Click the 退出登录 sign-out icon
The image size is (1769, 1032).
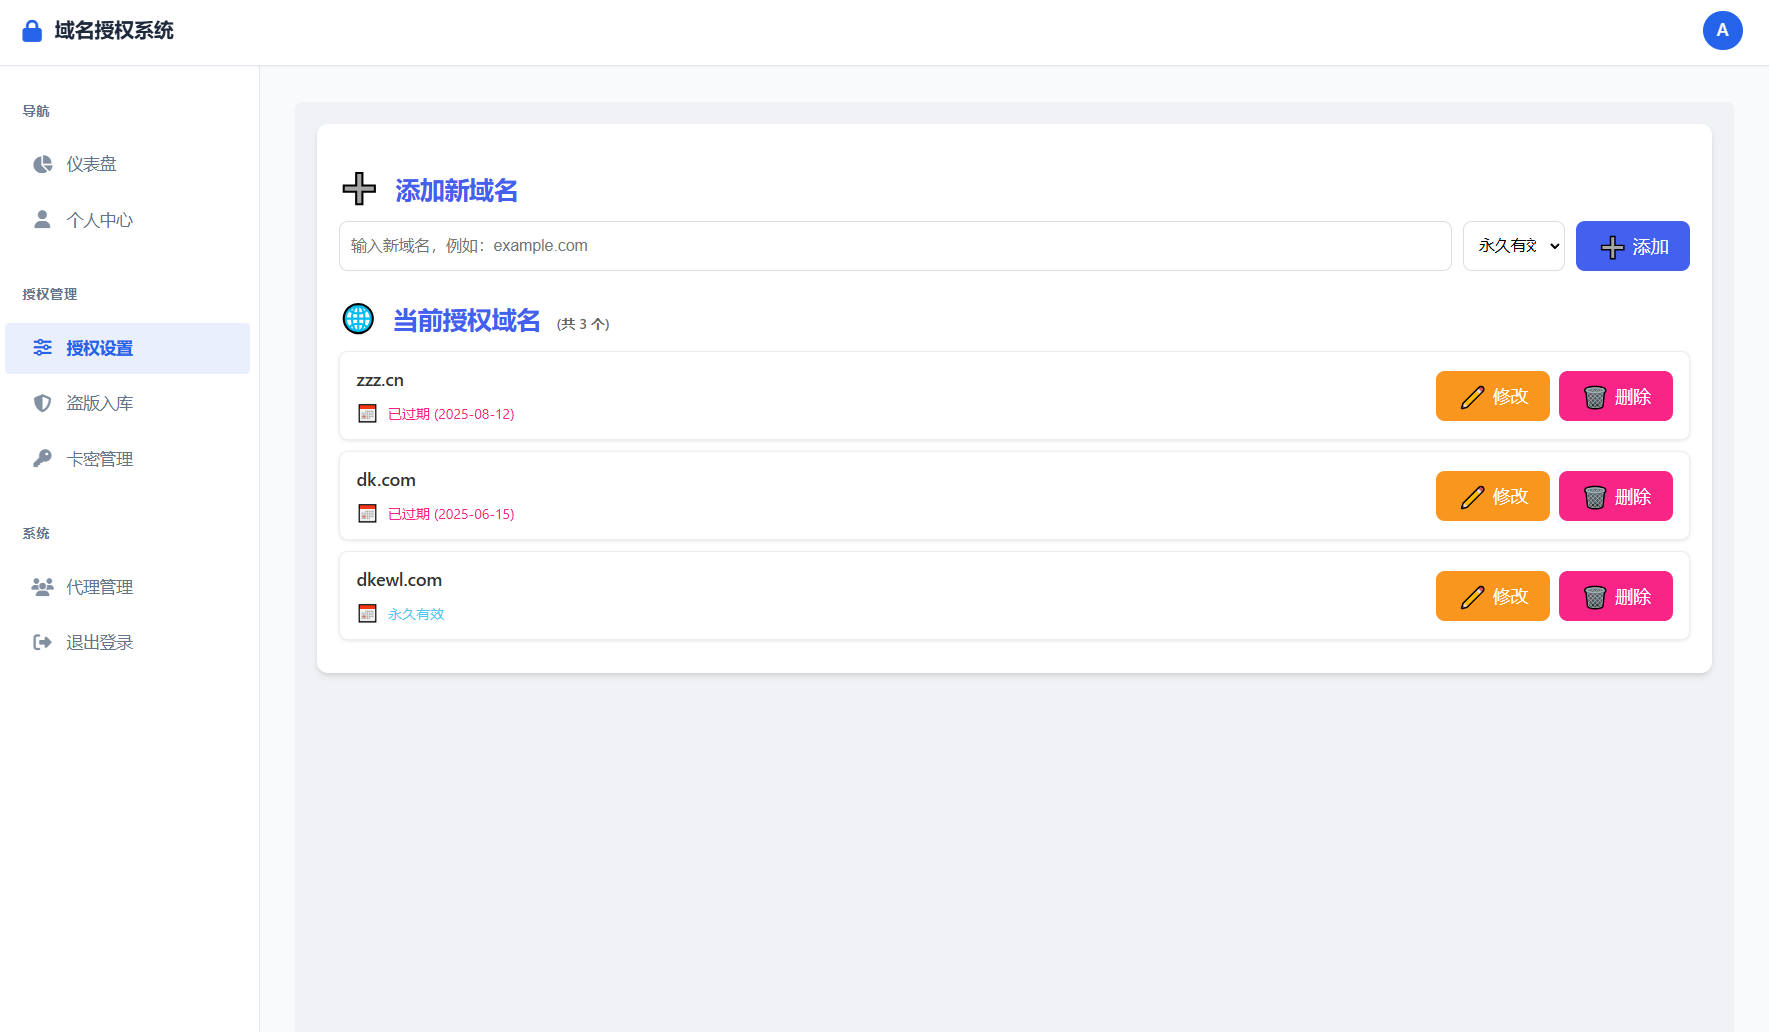pyautogui.click(x=42, y=642)
